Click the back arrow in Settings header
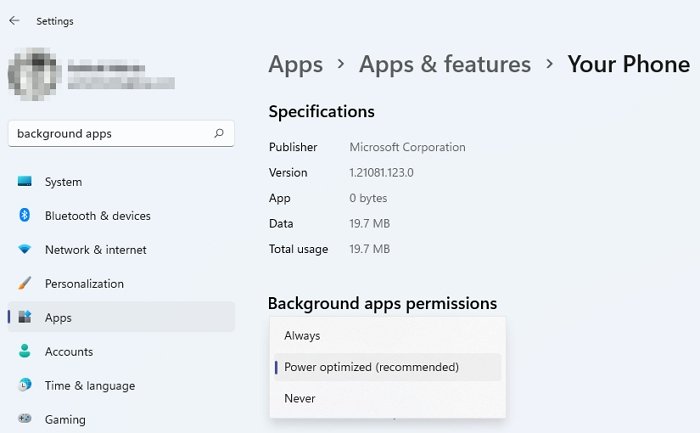700x433 pixels. tap(14, 20)
